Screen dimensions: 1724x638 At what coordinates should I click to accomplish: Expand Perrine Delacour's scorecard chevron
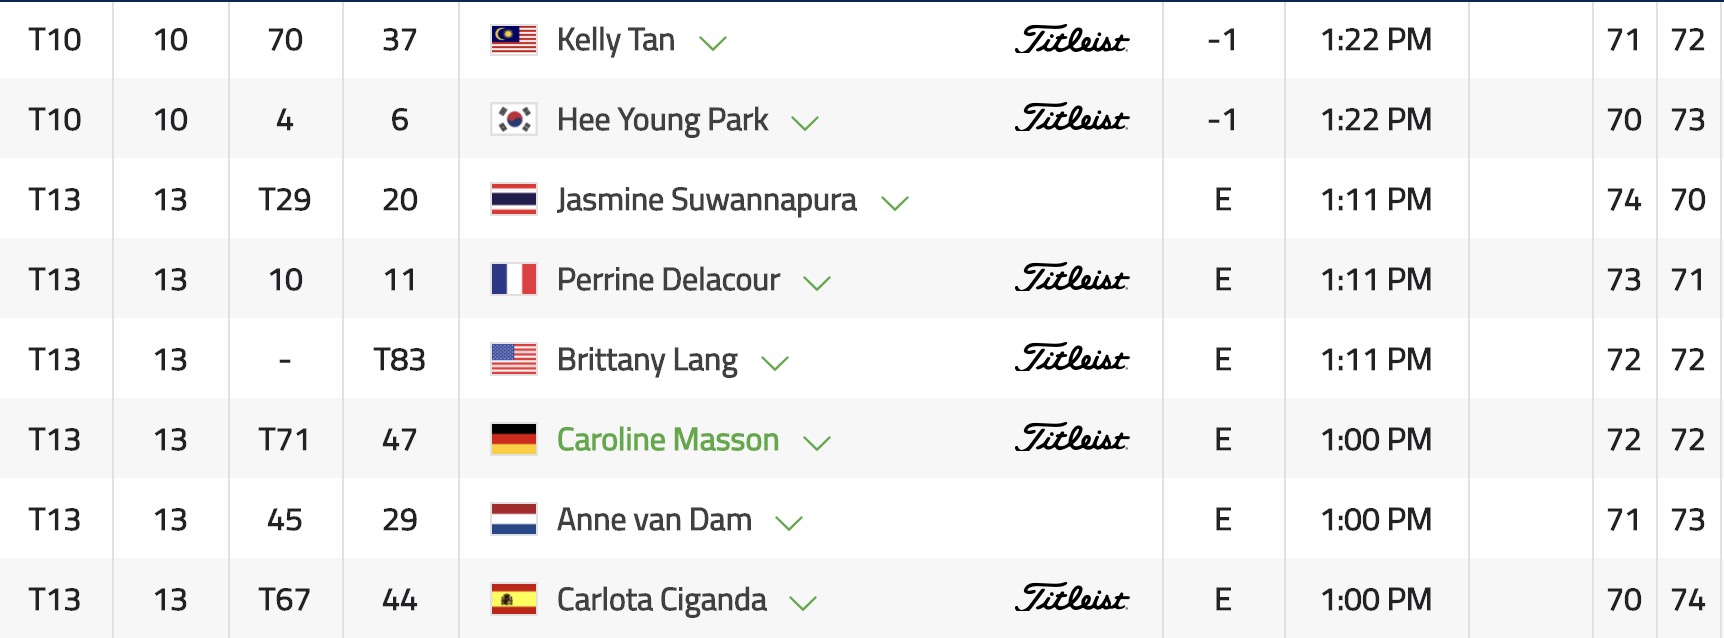[x=817, y=283]
